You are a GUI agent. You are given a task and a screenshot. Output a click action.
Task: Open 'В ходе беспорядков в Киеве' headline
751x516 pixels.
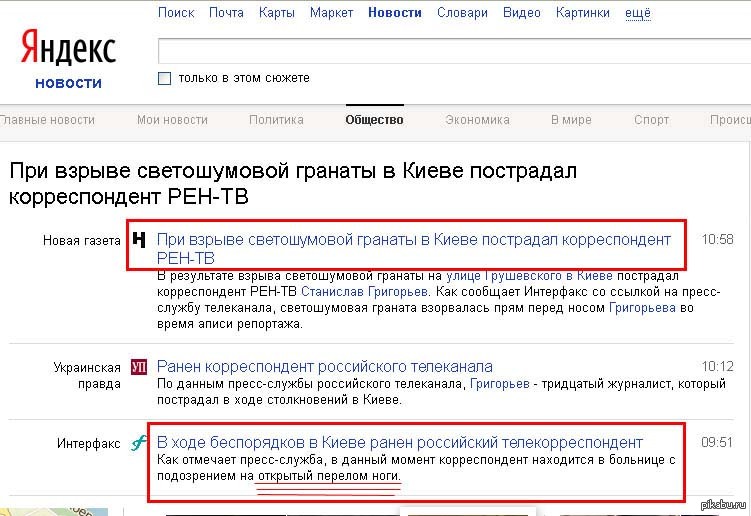pos(399,442)
